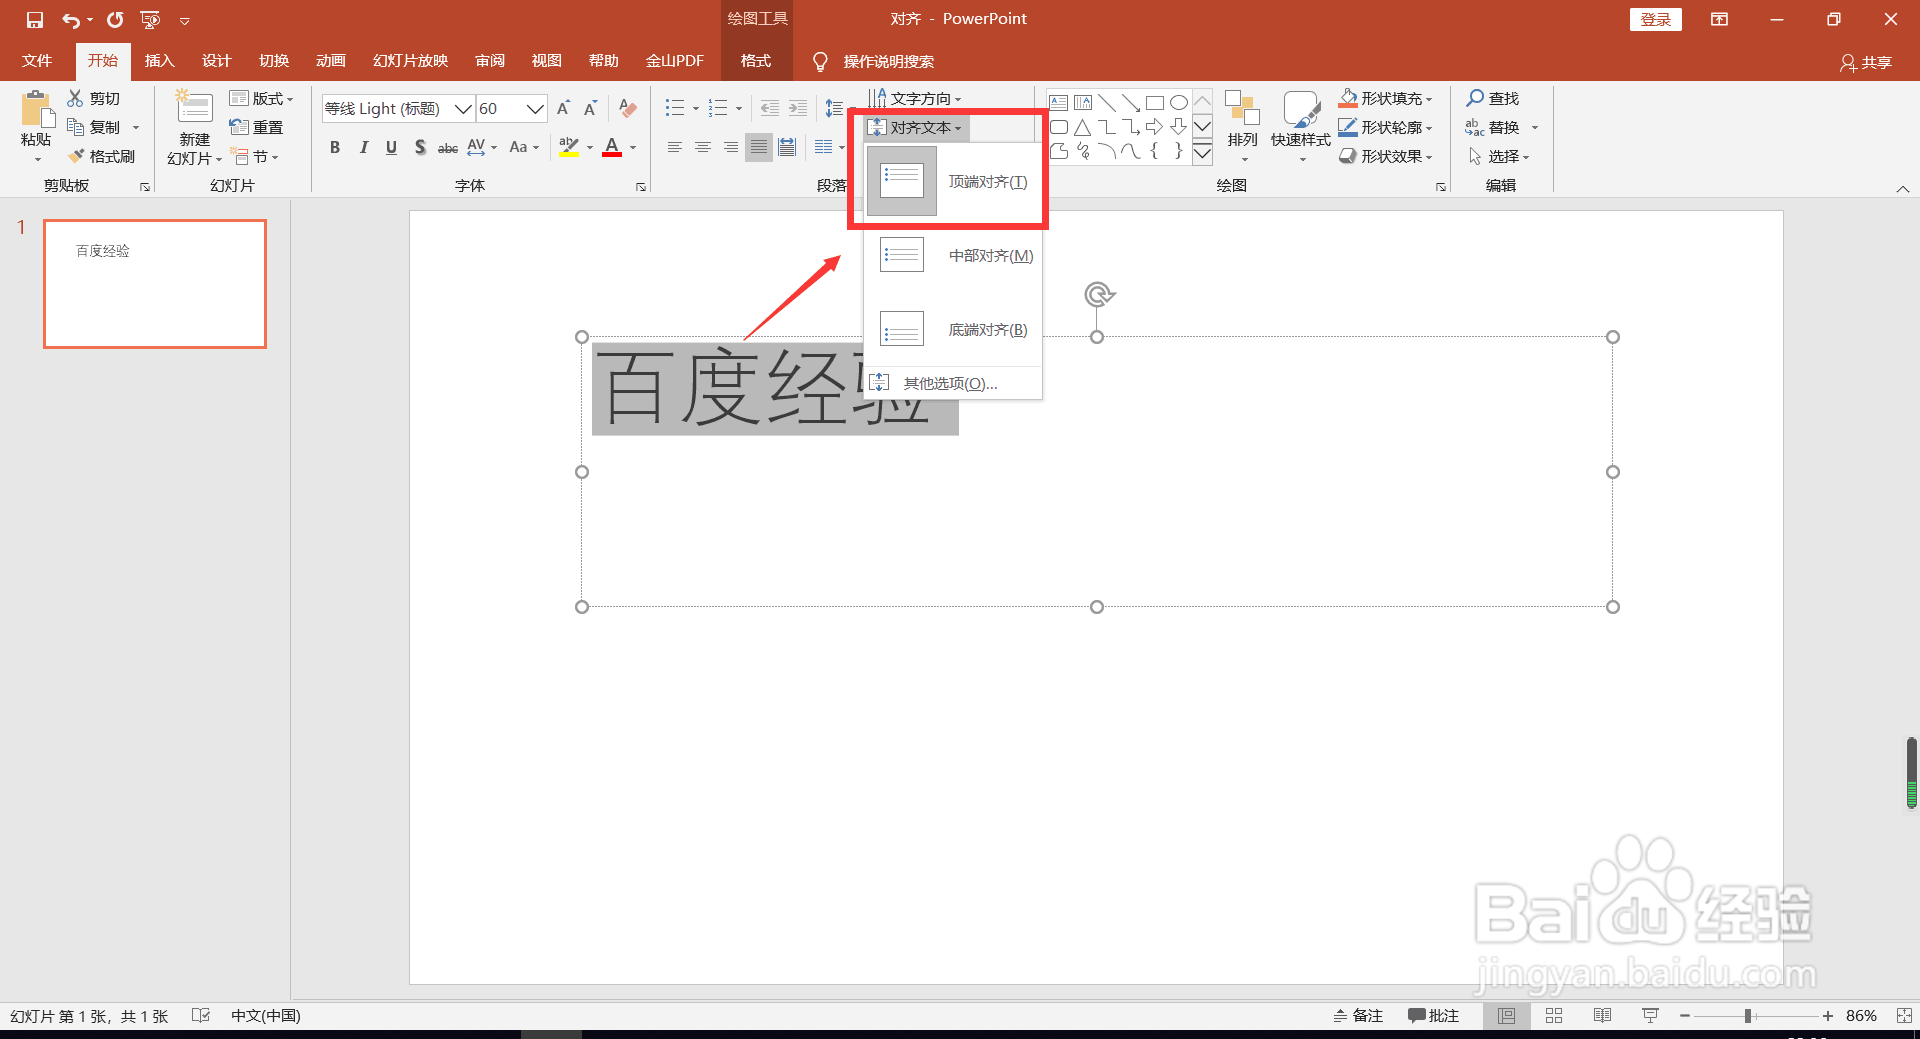The height and width of the screenshot is (1039, 1920).
Task: Click the spell check icon in status bar
Action: (201, 1016)
